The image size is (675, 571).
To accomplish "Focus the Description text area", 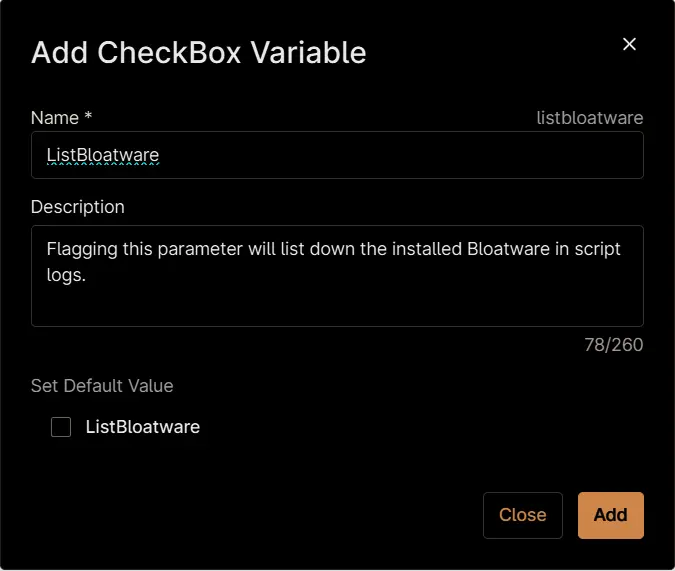I will 337,276.
